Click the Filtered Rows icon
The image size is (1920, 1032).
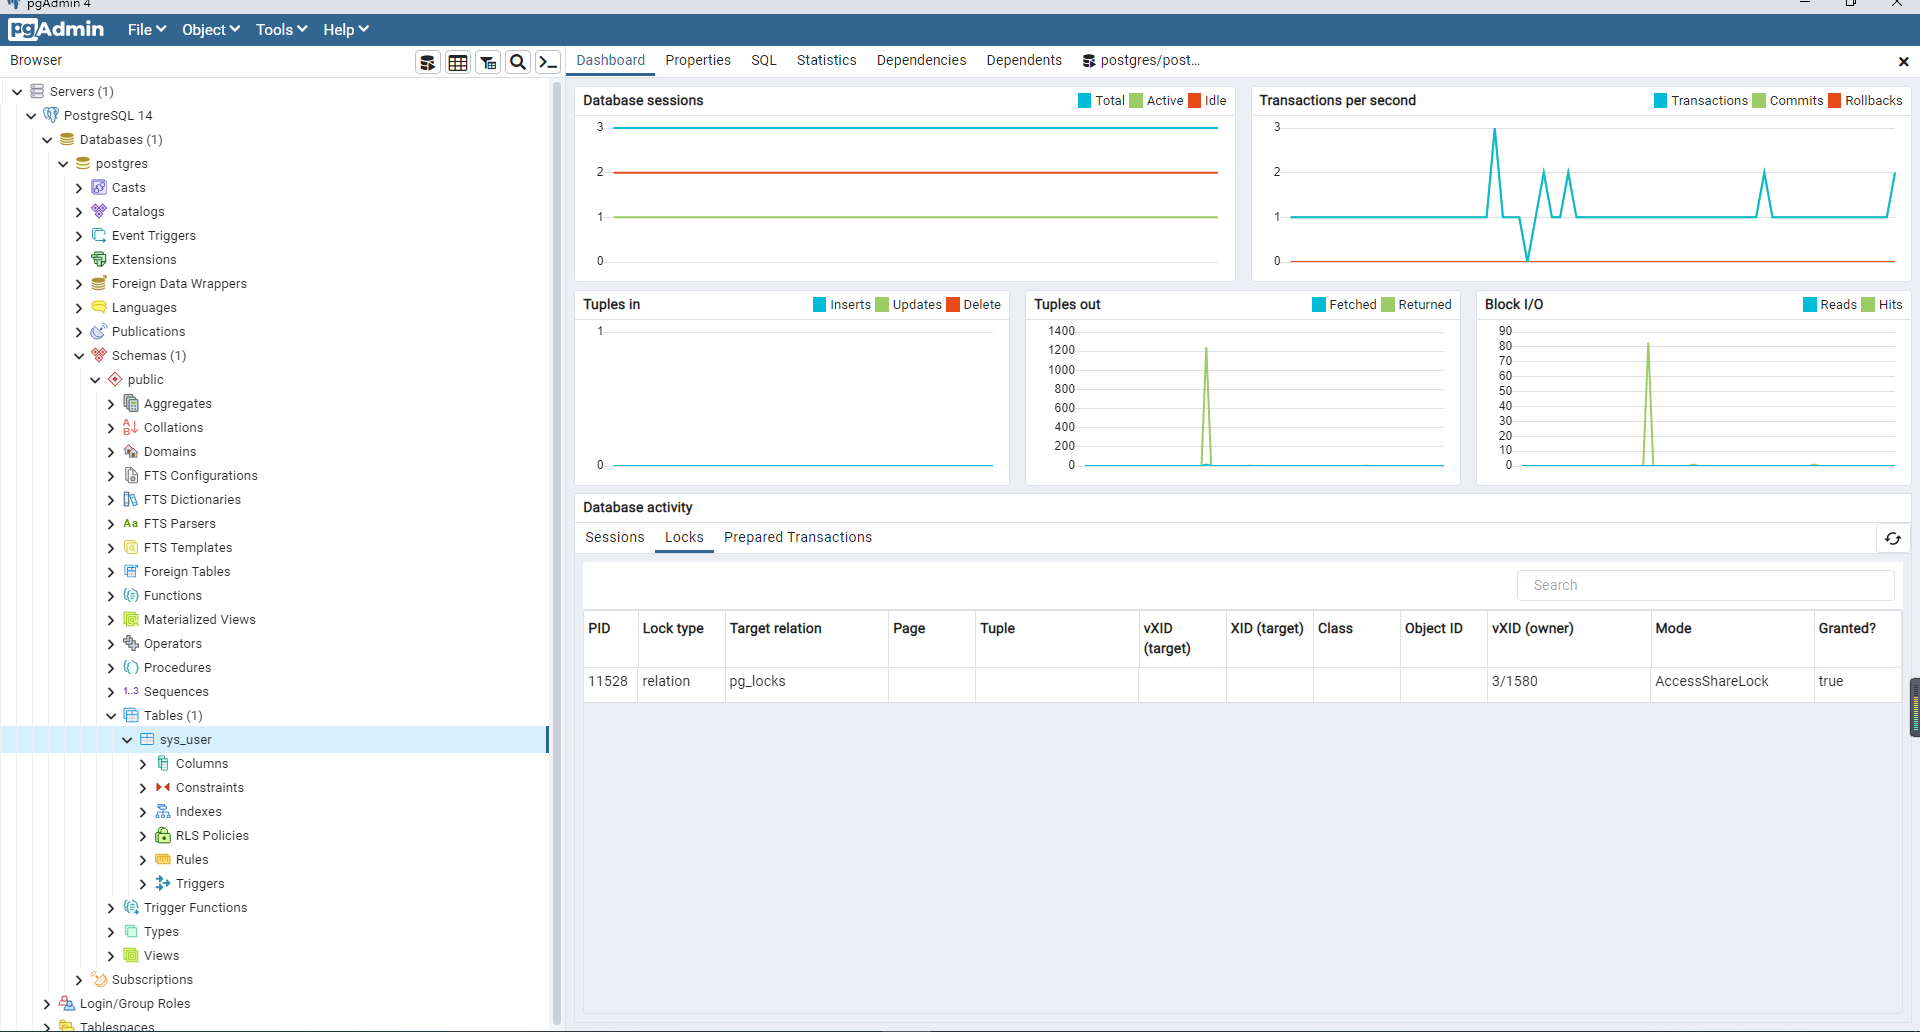pos(488,63)
